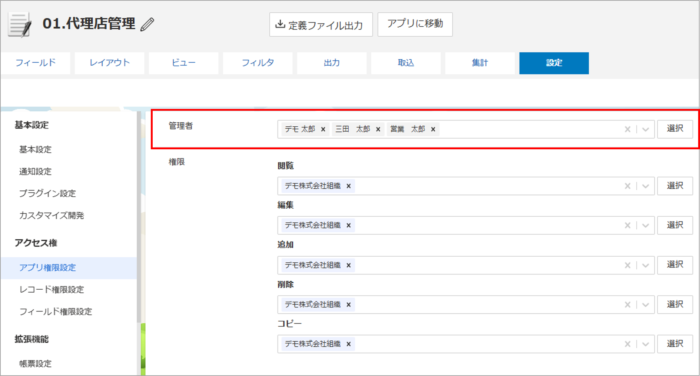Click 選択 button for 追加

point(675,265)
